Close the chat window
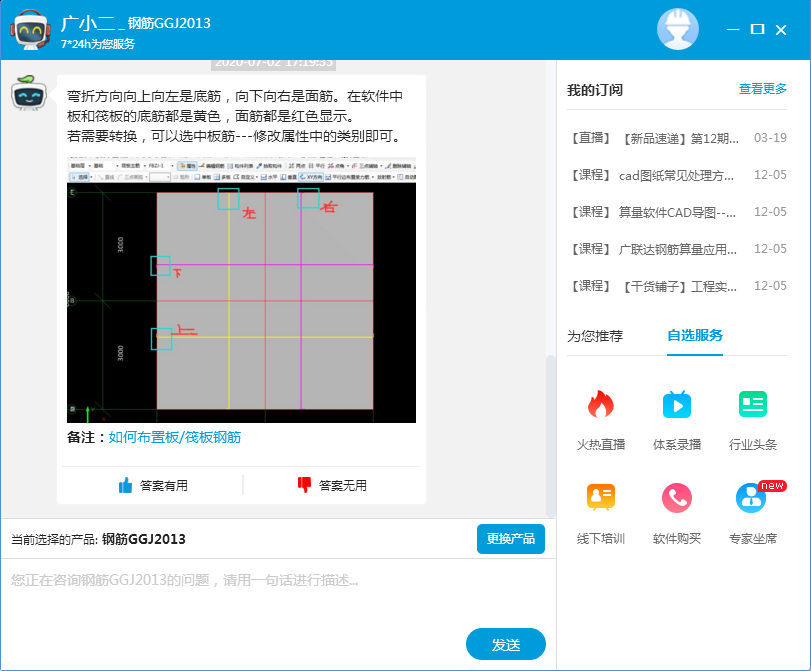 pos(781,30)
